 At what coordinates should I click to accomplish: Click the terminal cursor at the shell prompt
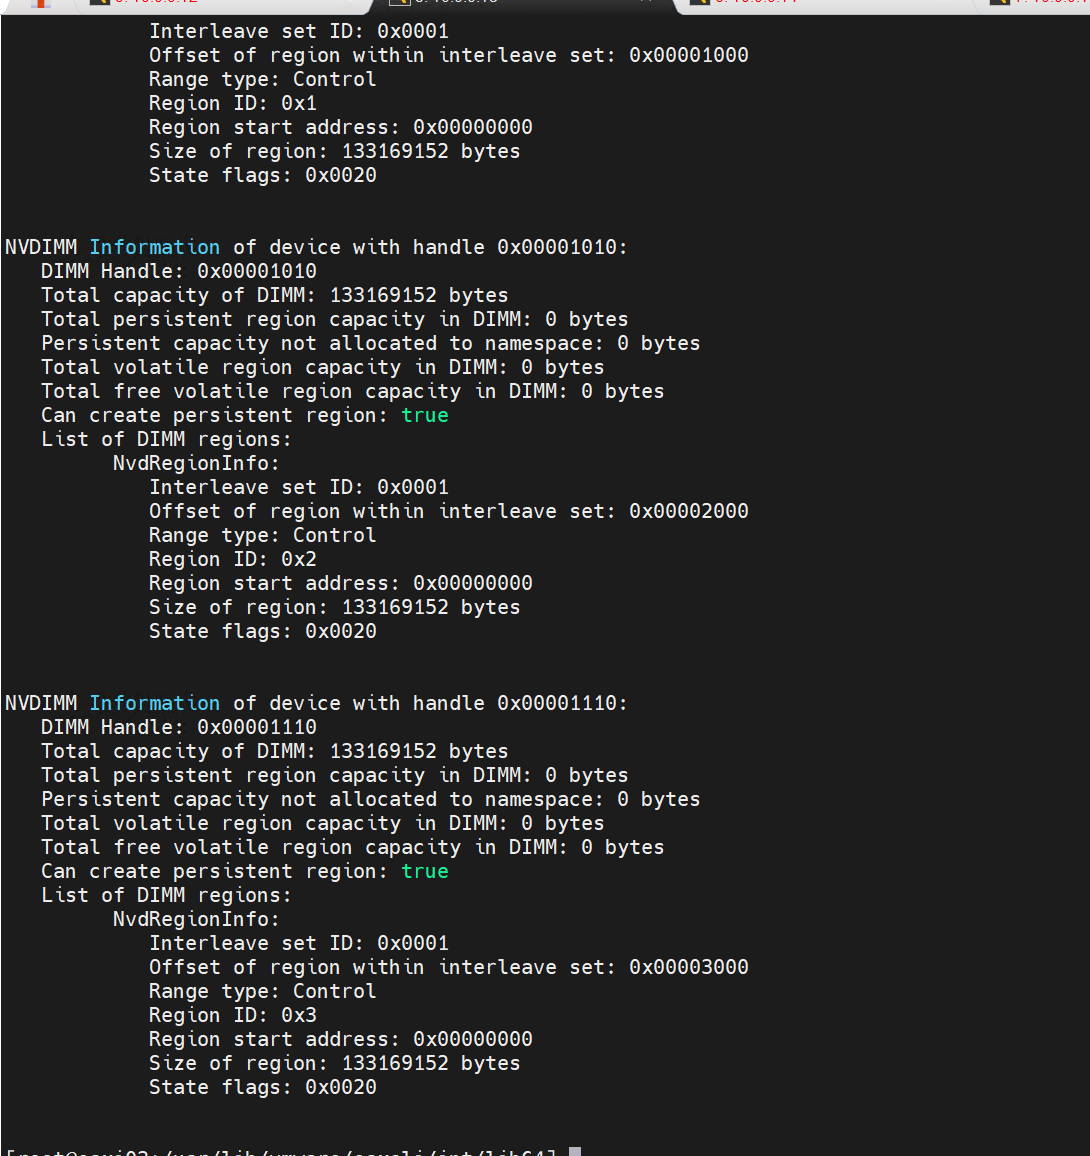(575, 1151)
